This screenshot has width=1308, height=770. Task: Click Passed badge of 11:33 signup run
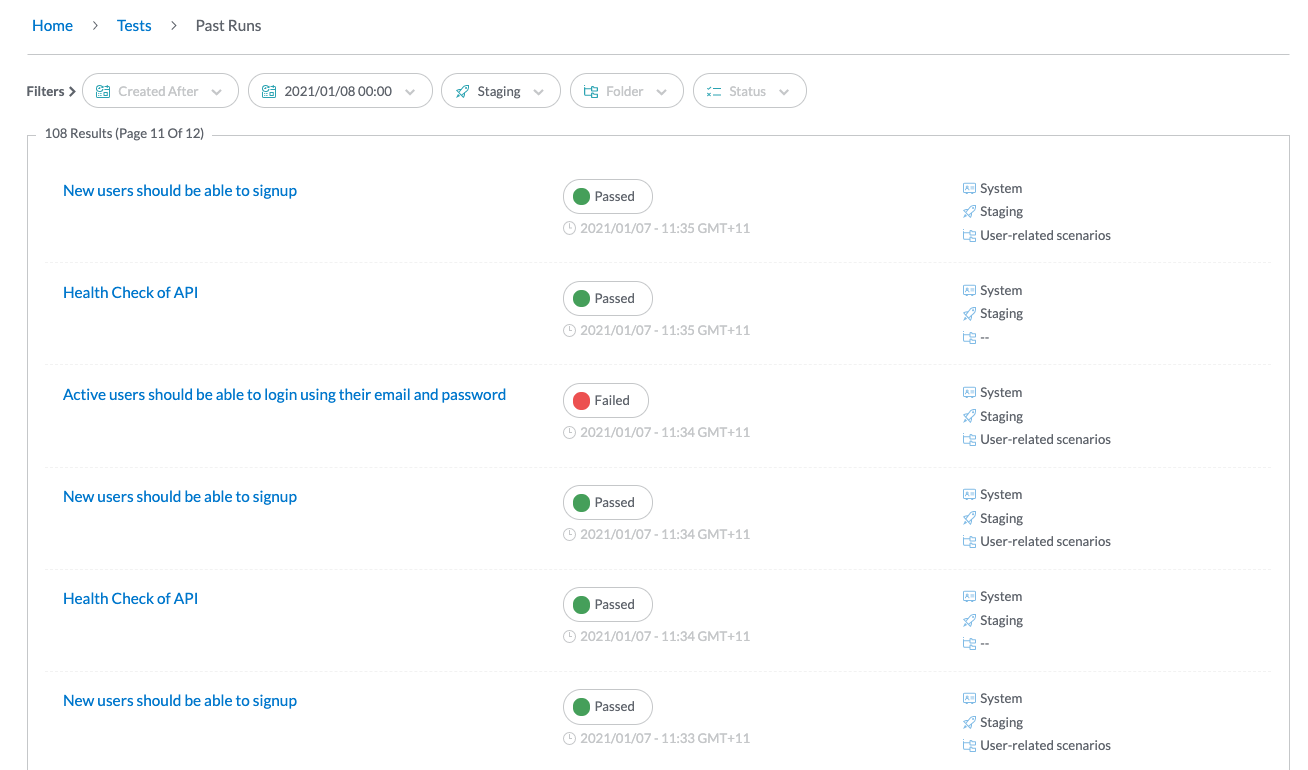608,706
